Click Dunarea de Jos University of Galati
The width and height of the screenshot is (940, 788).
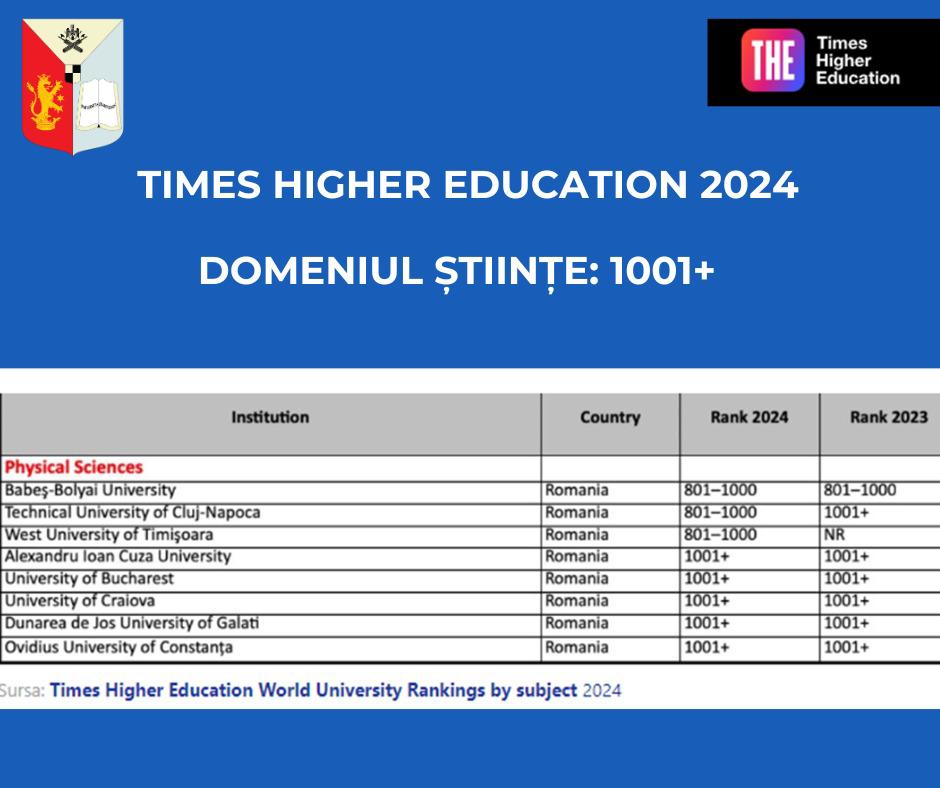(x=132, y=623)
